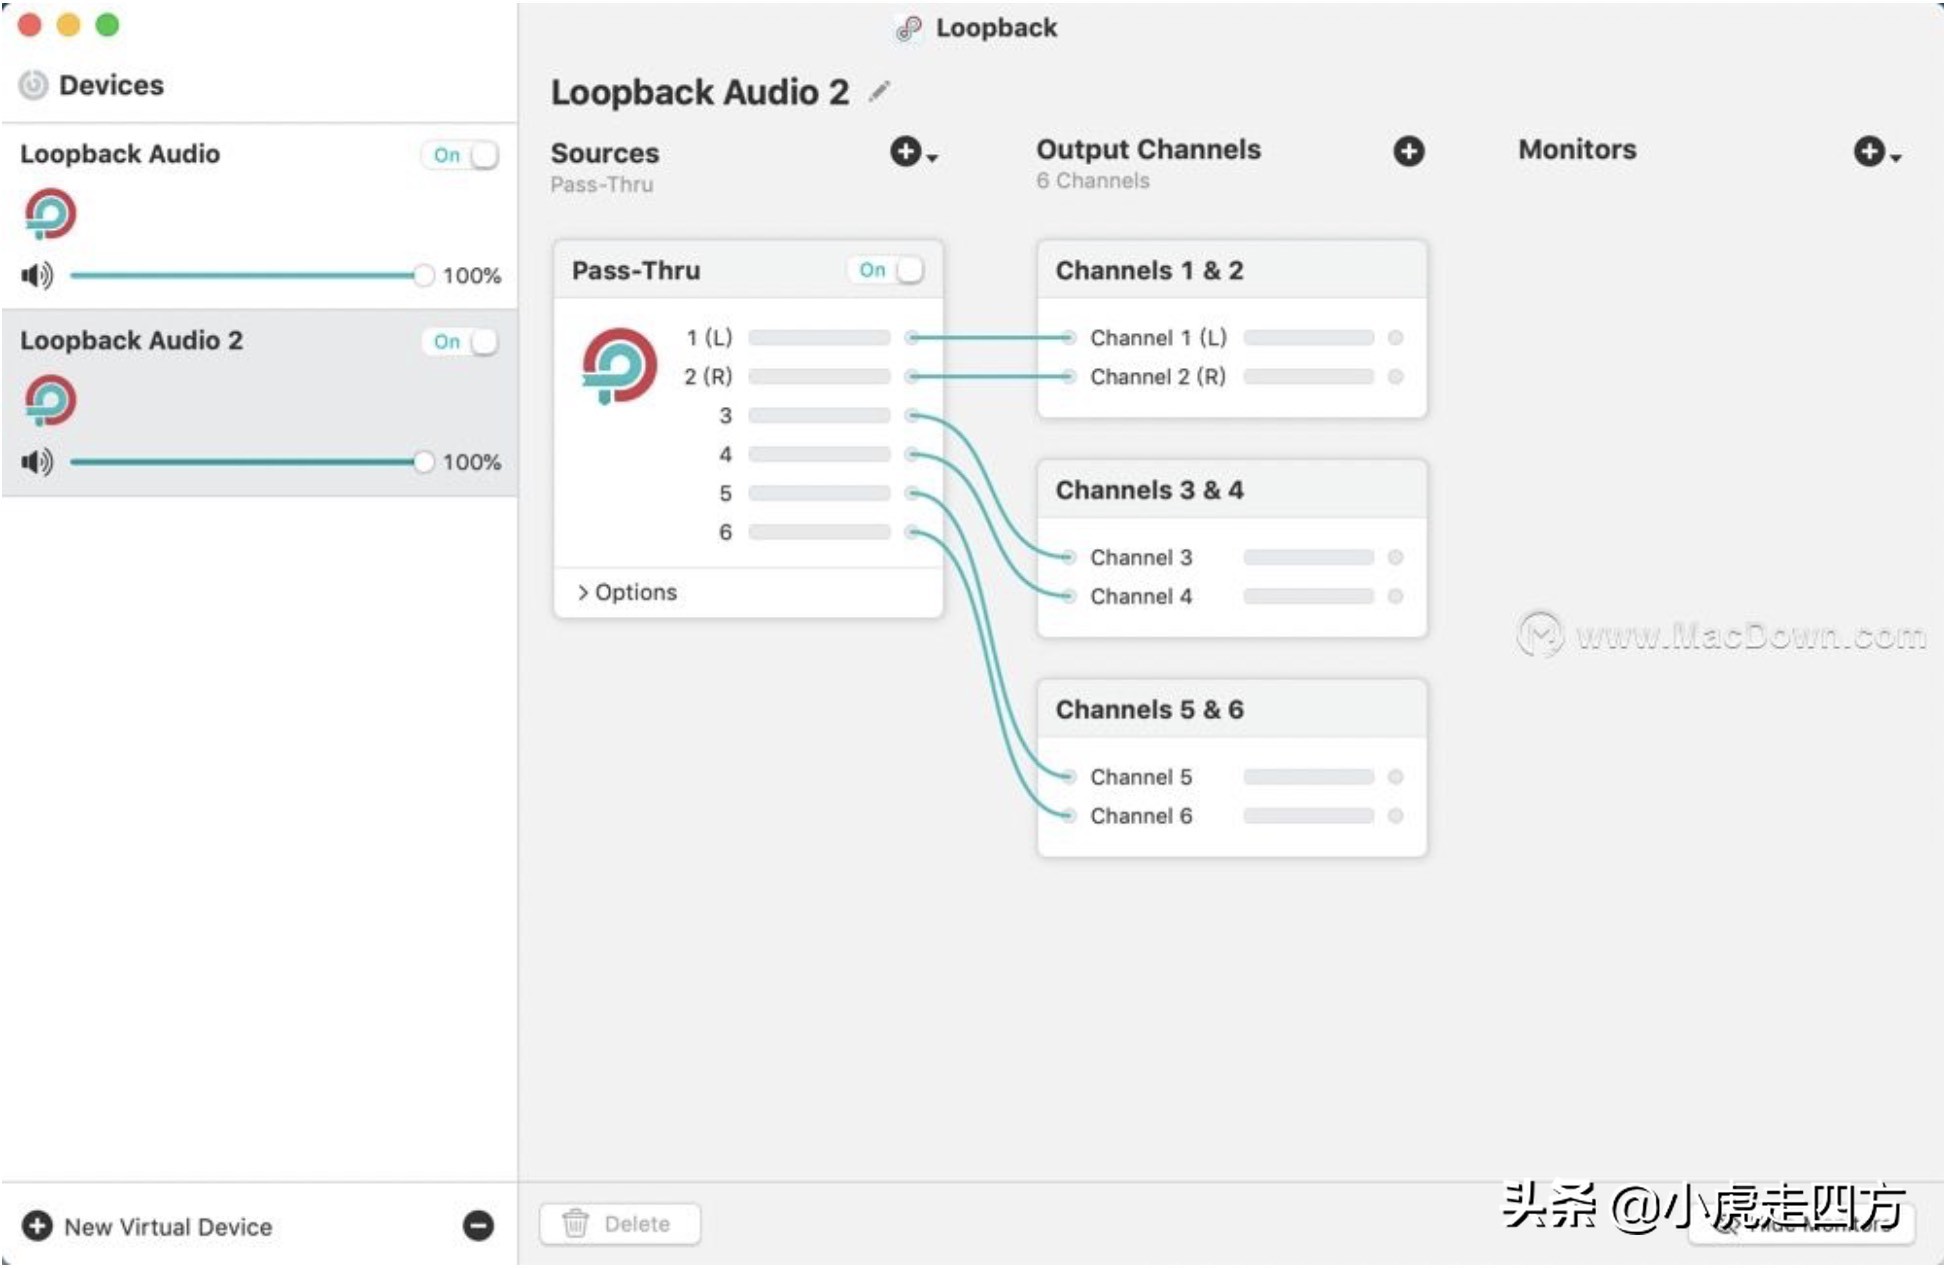Click the New Virtual Device button
Viewport: 1944px width, 1268px height.
point(168,1226)
